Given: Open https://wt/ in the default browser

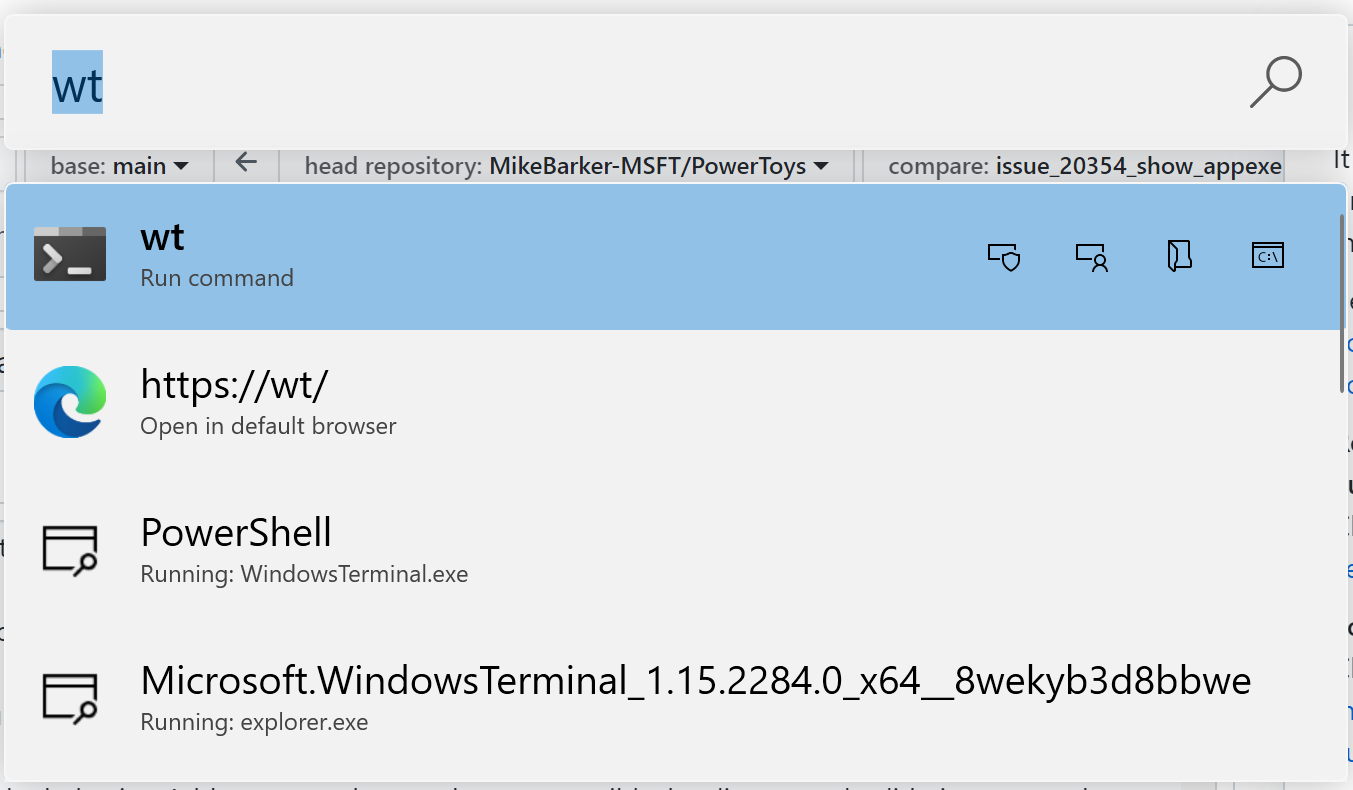Looking at the screenshot, I should click(x=400, y=402).
